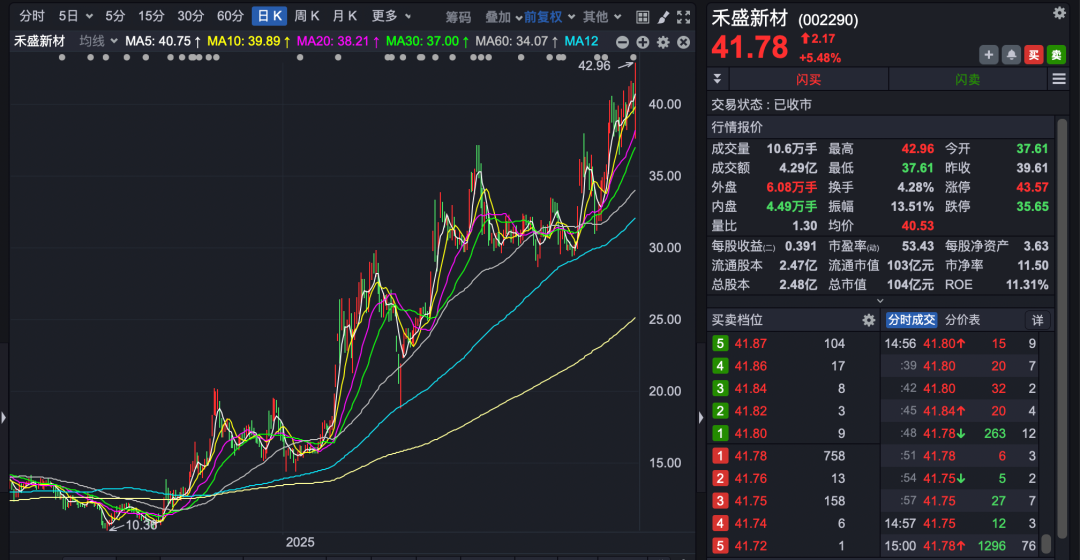
Task: Click the grid layout icon in chart toolbar
Action: click(x=642, y=16)
